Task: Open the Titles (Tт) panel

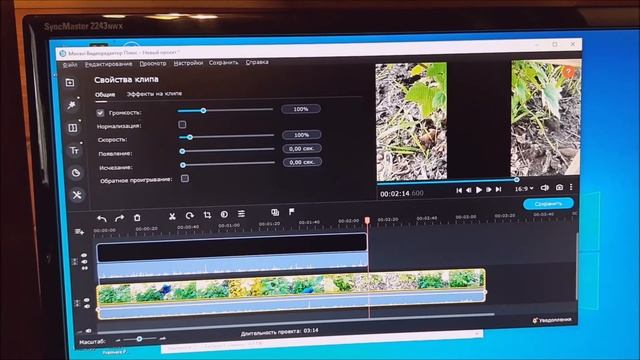Action: [74, 150]
